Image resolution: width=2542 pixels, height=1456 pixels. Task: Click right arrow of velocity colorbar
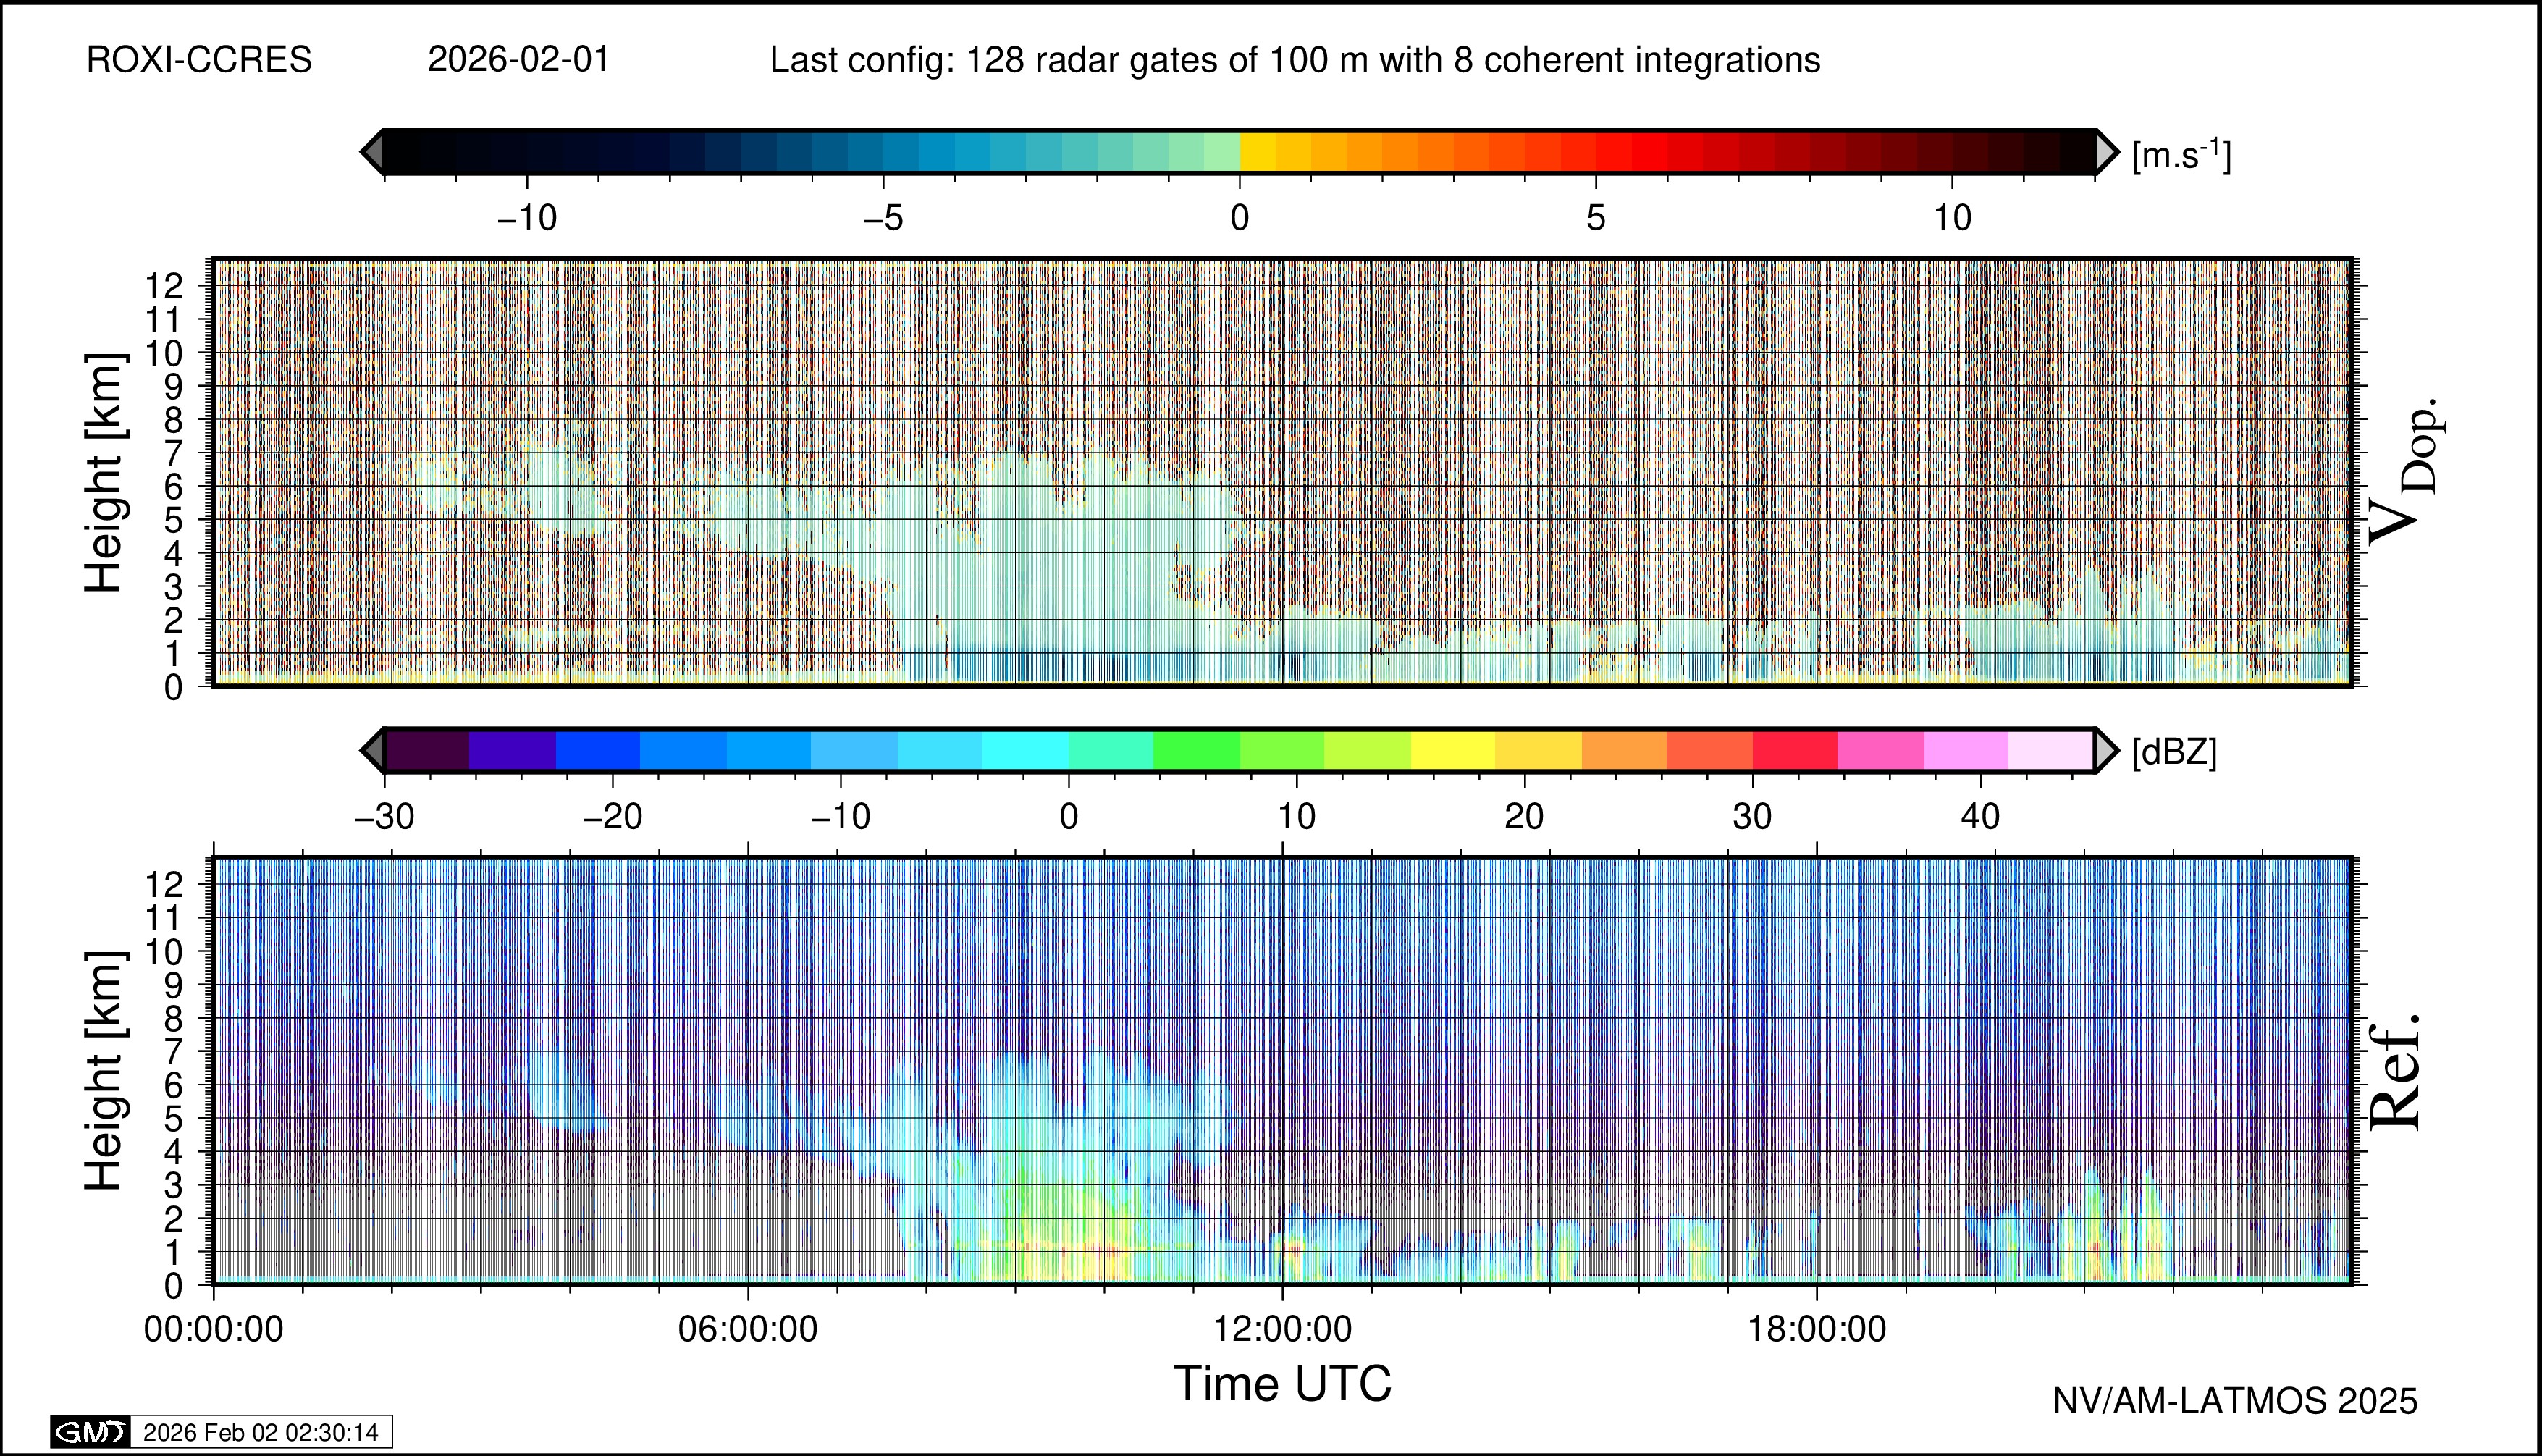tap(2107, 152)
